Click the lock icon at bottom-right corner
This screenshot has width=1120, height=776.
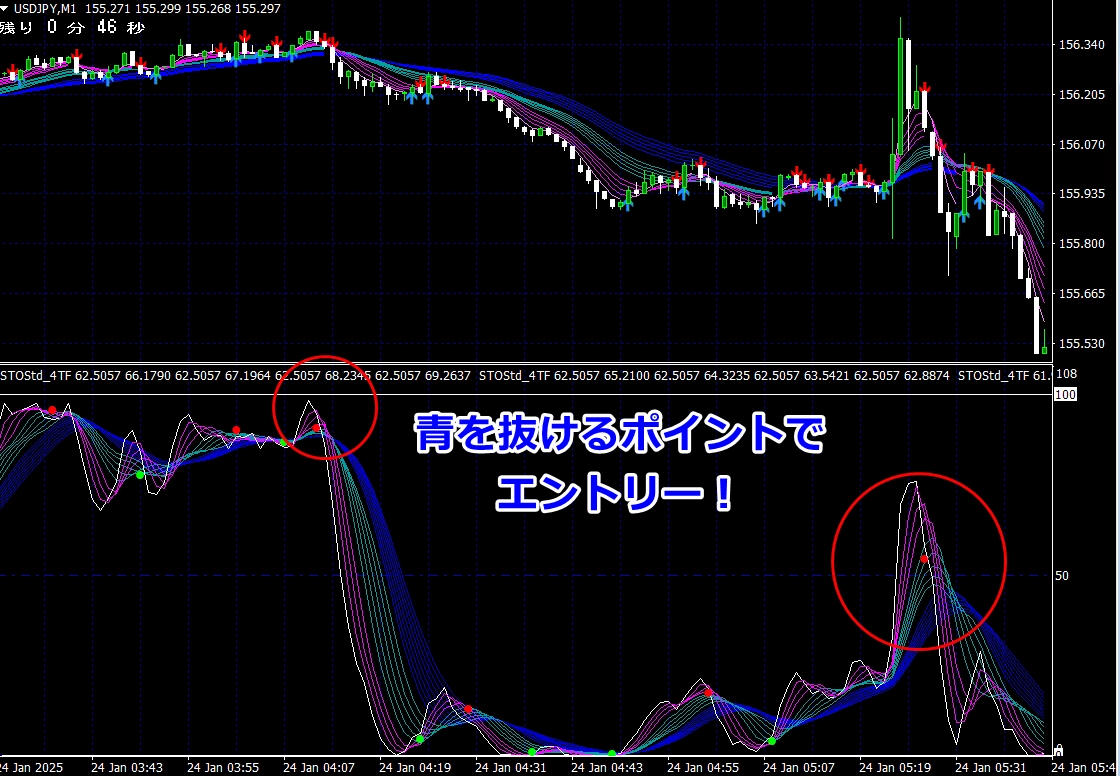(x=1059, y=749)
